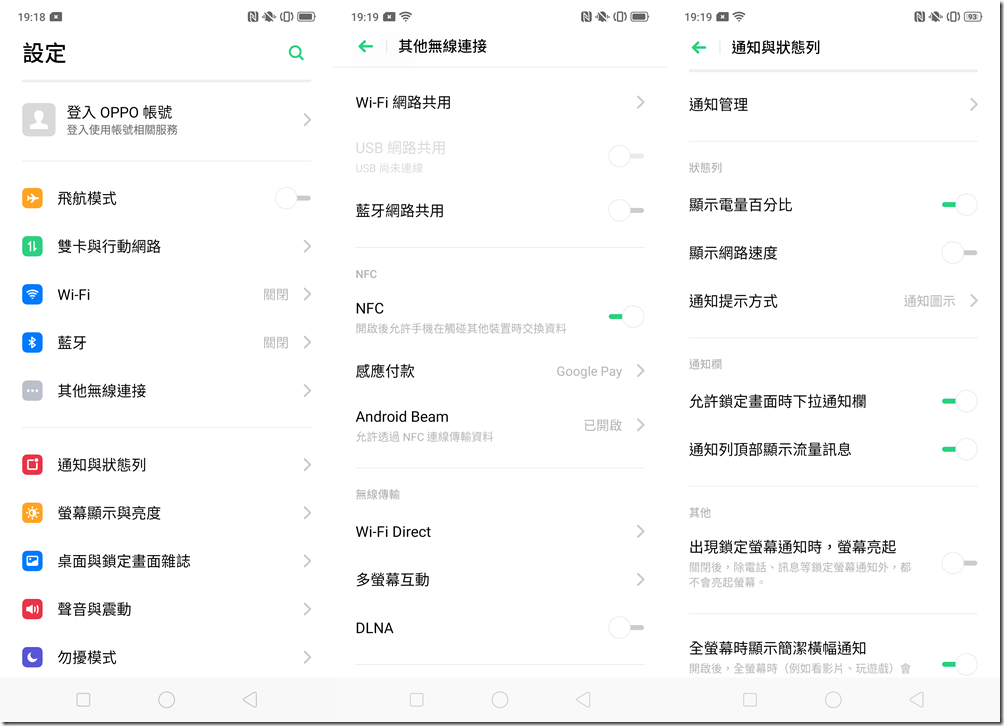The width and height of the screenshot is (1004, 726).
Task: Tap Wi-Fi 關閉 status text
Action: click(x=276, y=294)
